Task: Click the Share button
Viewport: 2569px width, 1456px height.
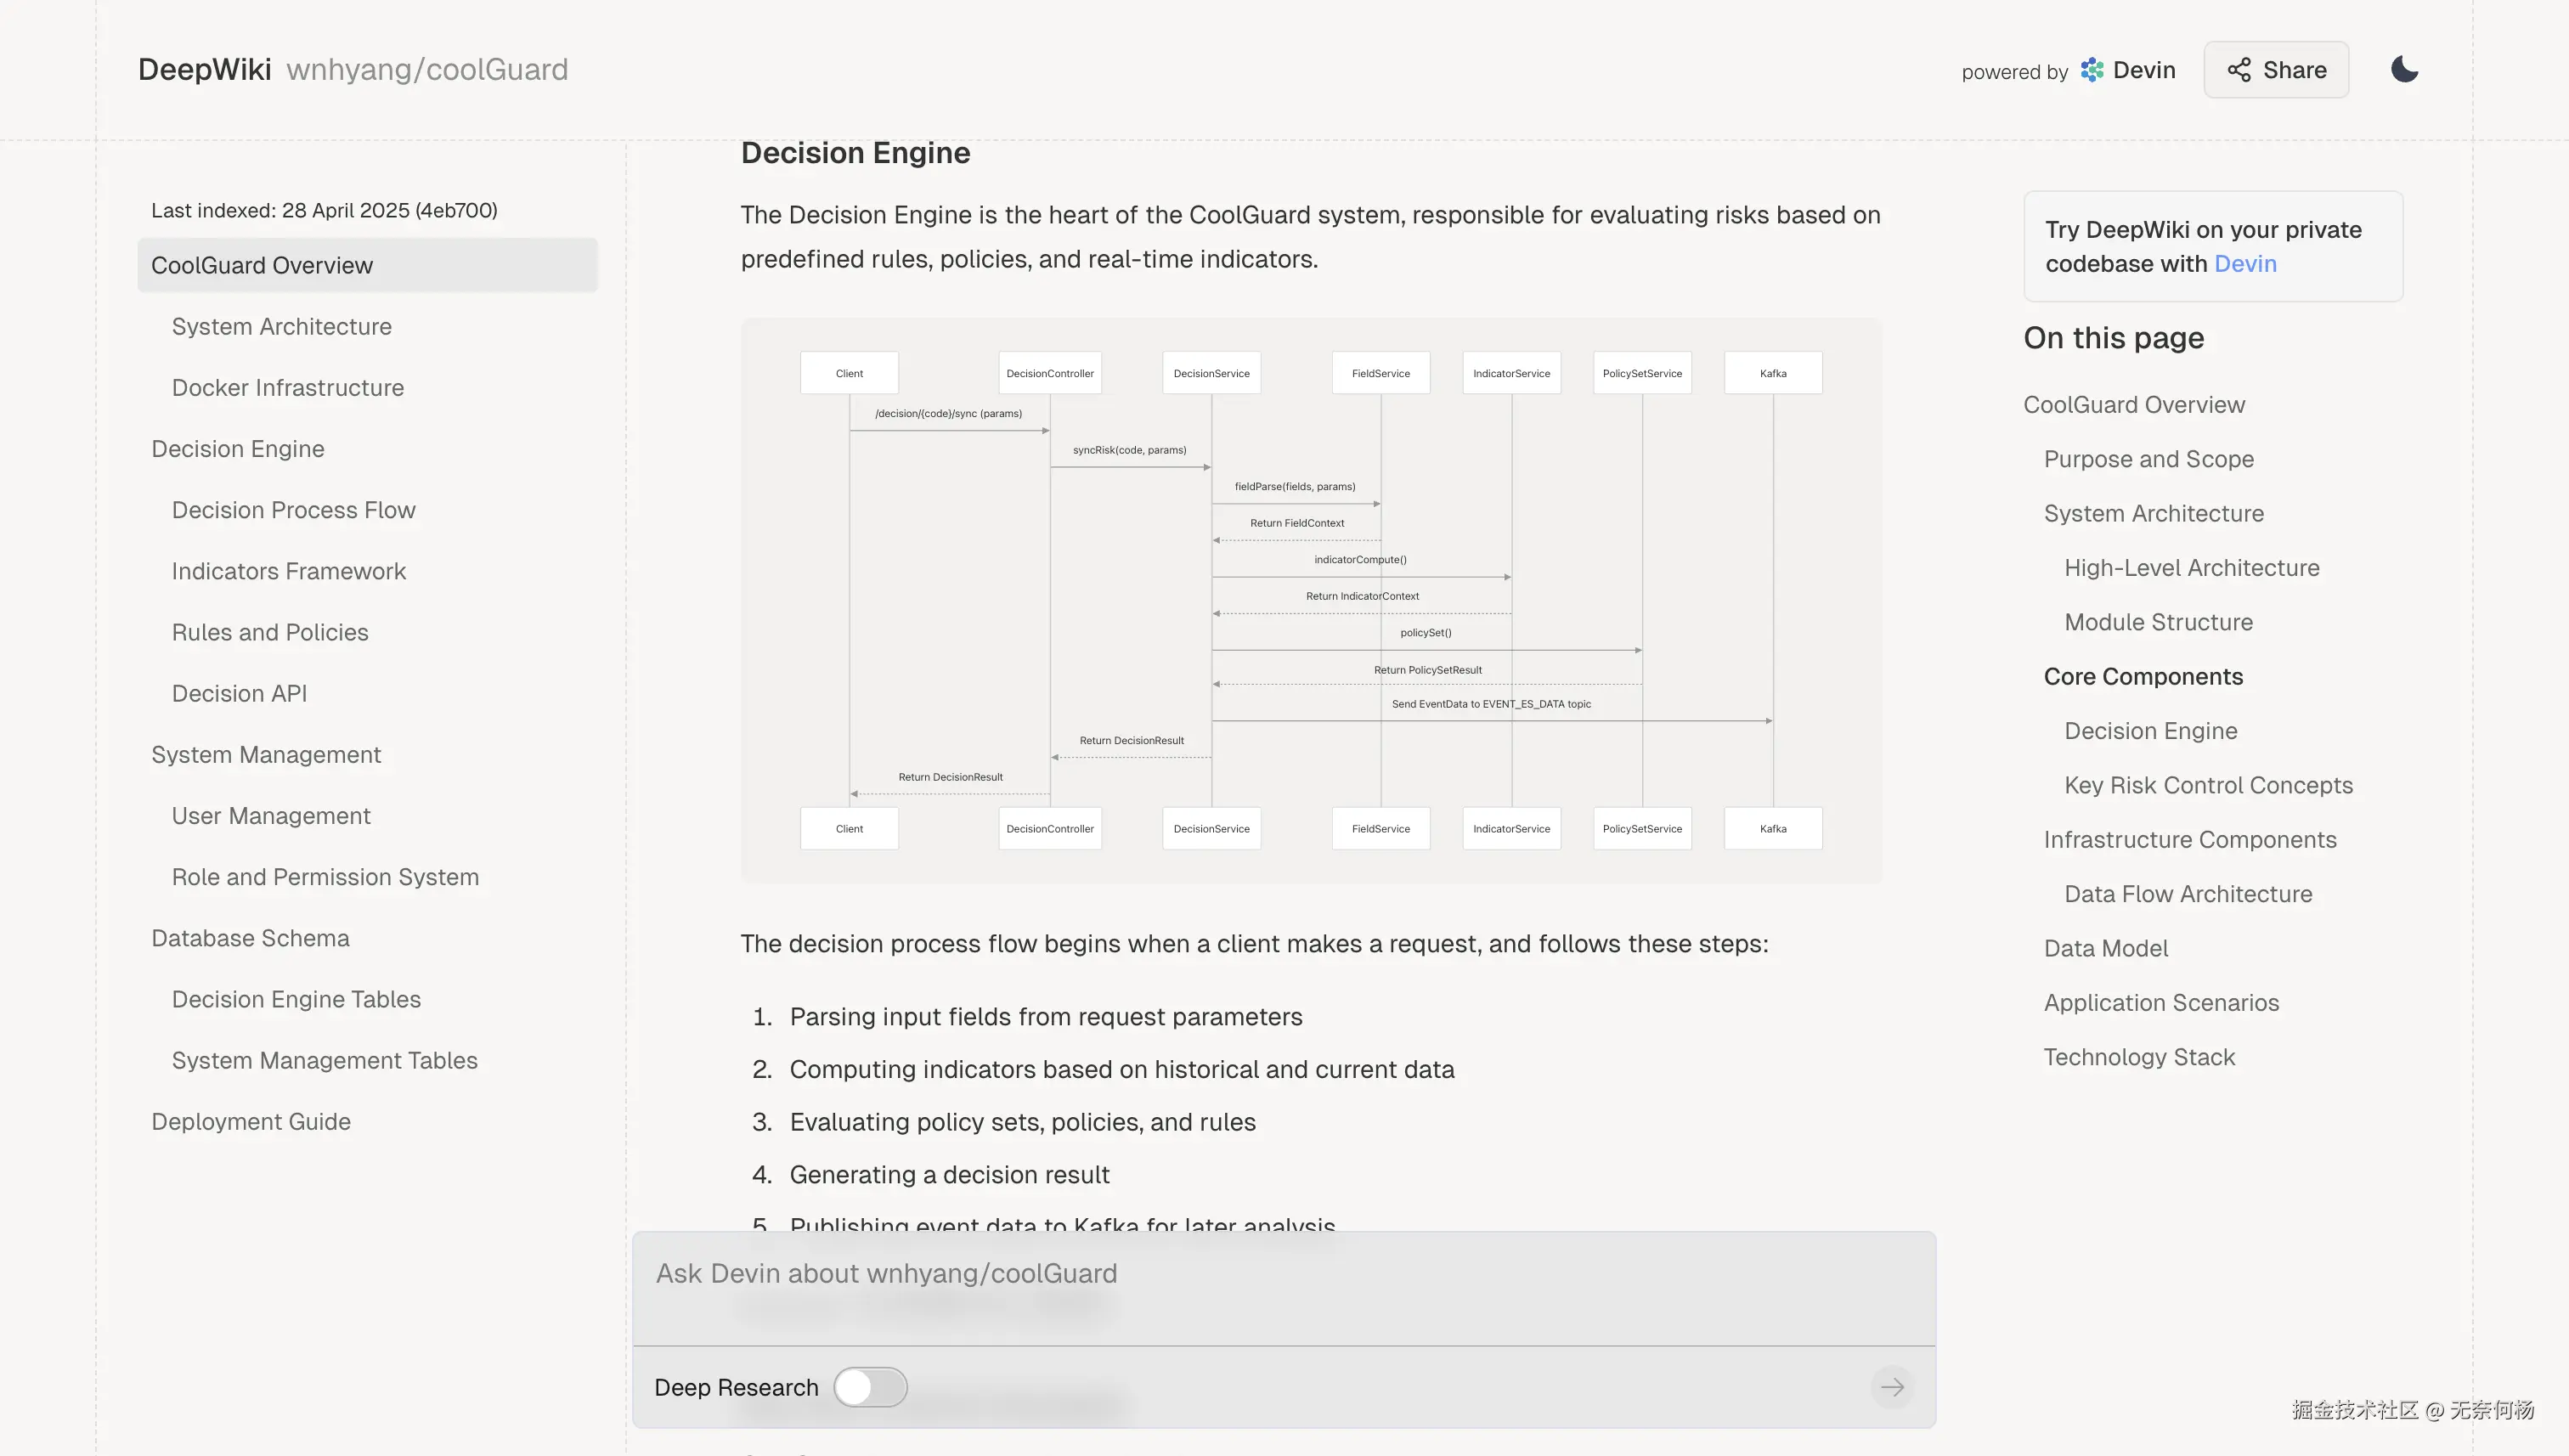Action: point(2276,70)
